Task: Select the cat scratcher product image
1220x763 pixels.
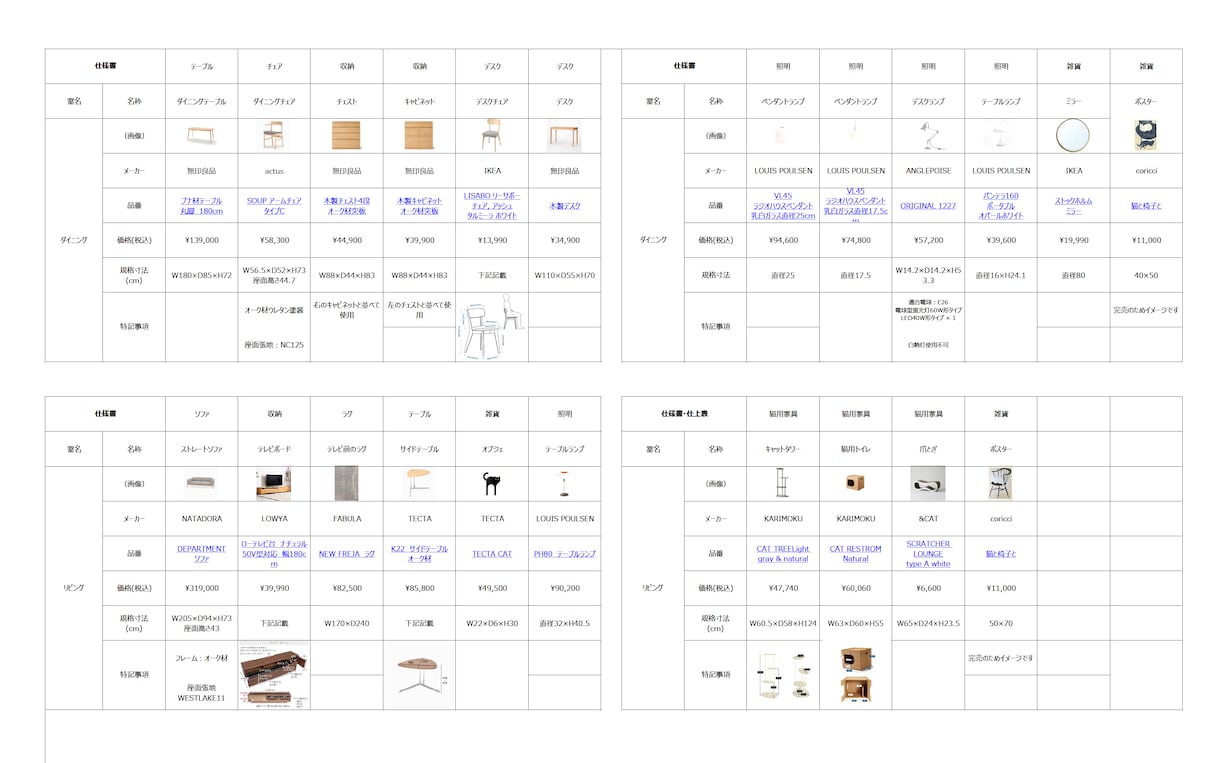Action: [928, 483]
